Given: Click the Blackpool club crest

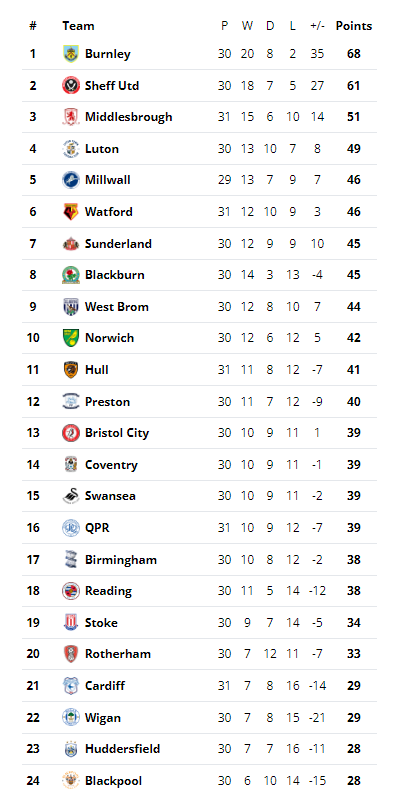Looking at the screenshot, I should pyautogui.click(x=71, y=781).
